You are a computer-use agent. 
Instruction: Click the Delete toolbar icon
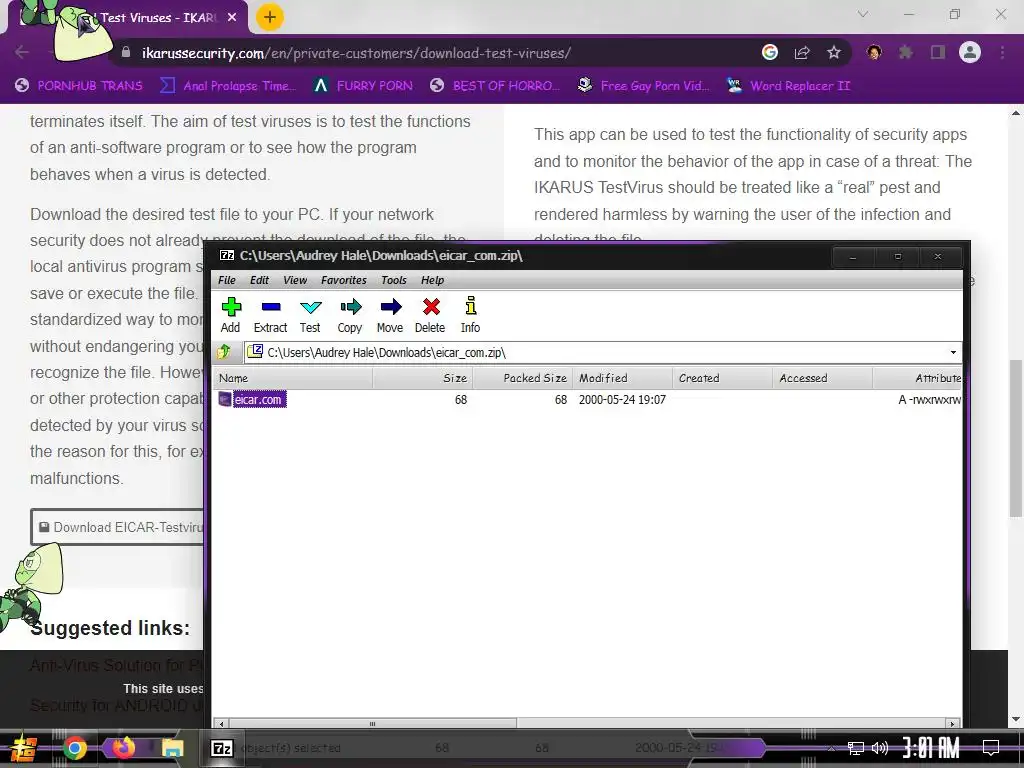430,315
